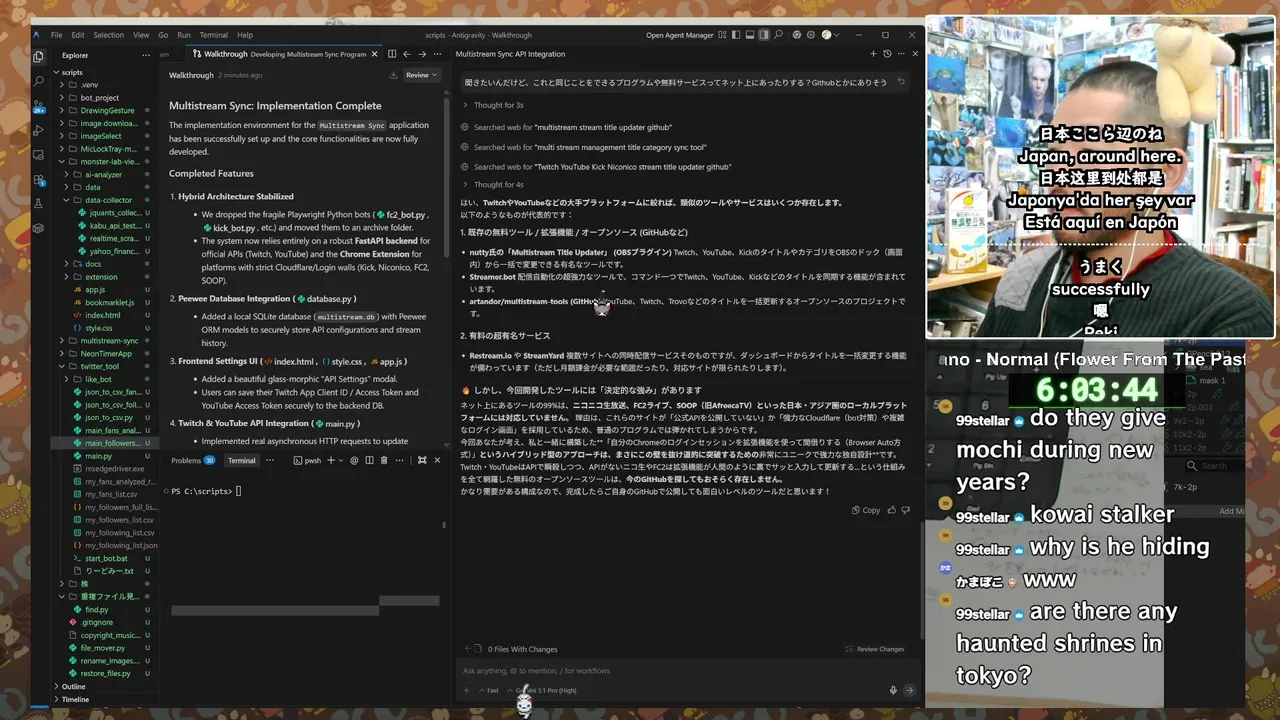This screenshot has width=1280, height=720.
Task: Toggle the bottom panel layout
Action: pos(751,35)
